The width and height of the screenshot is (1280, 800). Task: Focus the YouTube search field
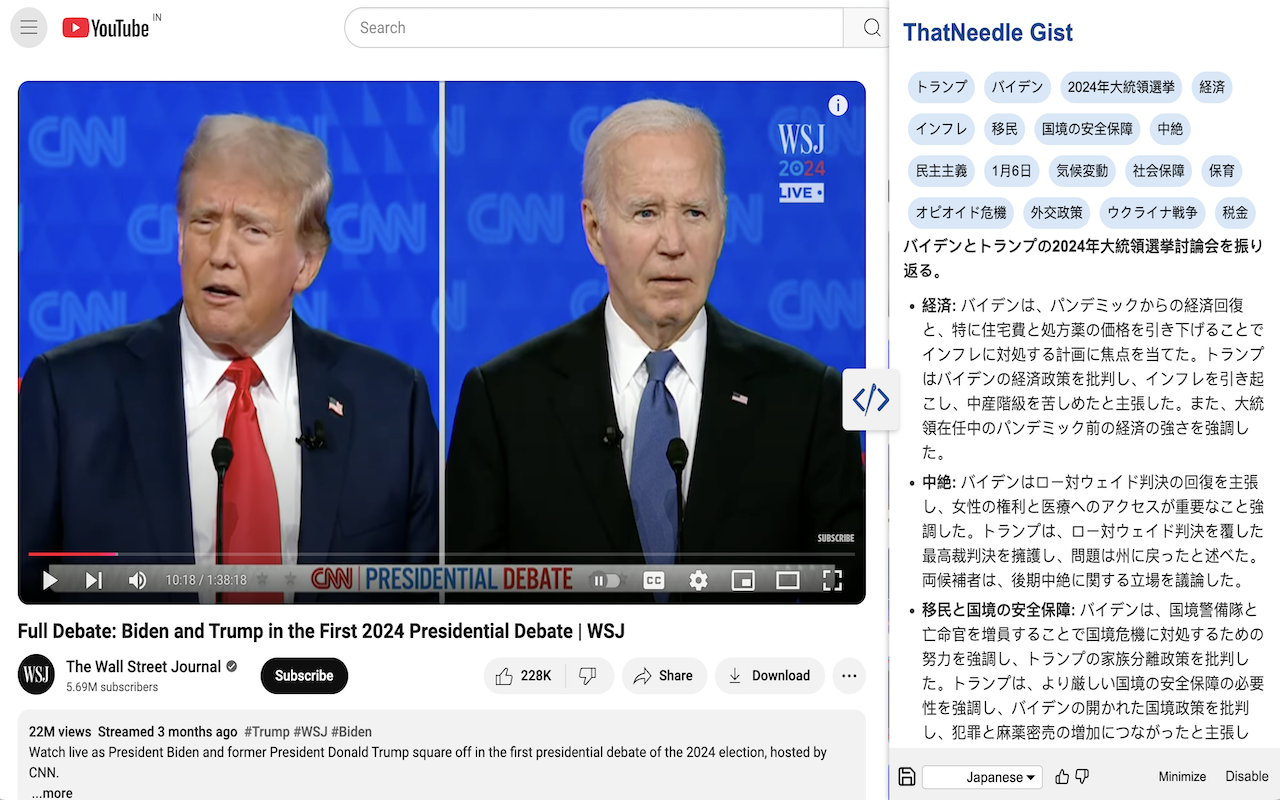(x=594, y=28)
